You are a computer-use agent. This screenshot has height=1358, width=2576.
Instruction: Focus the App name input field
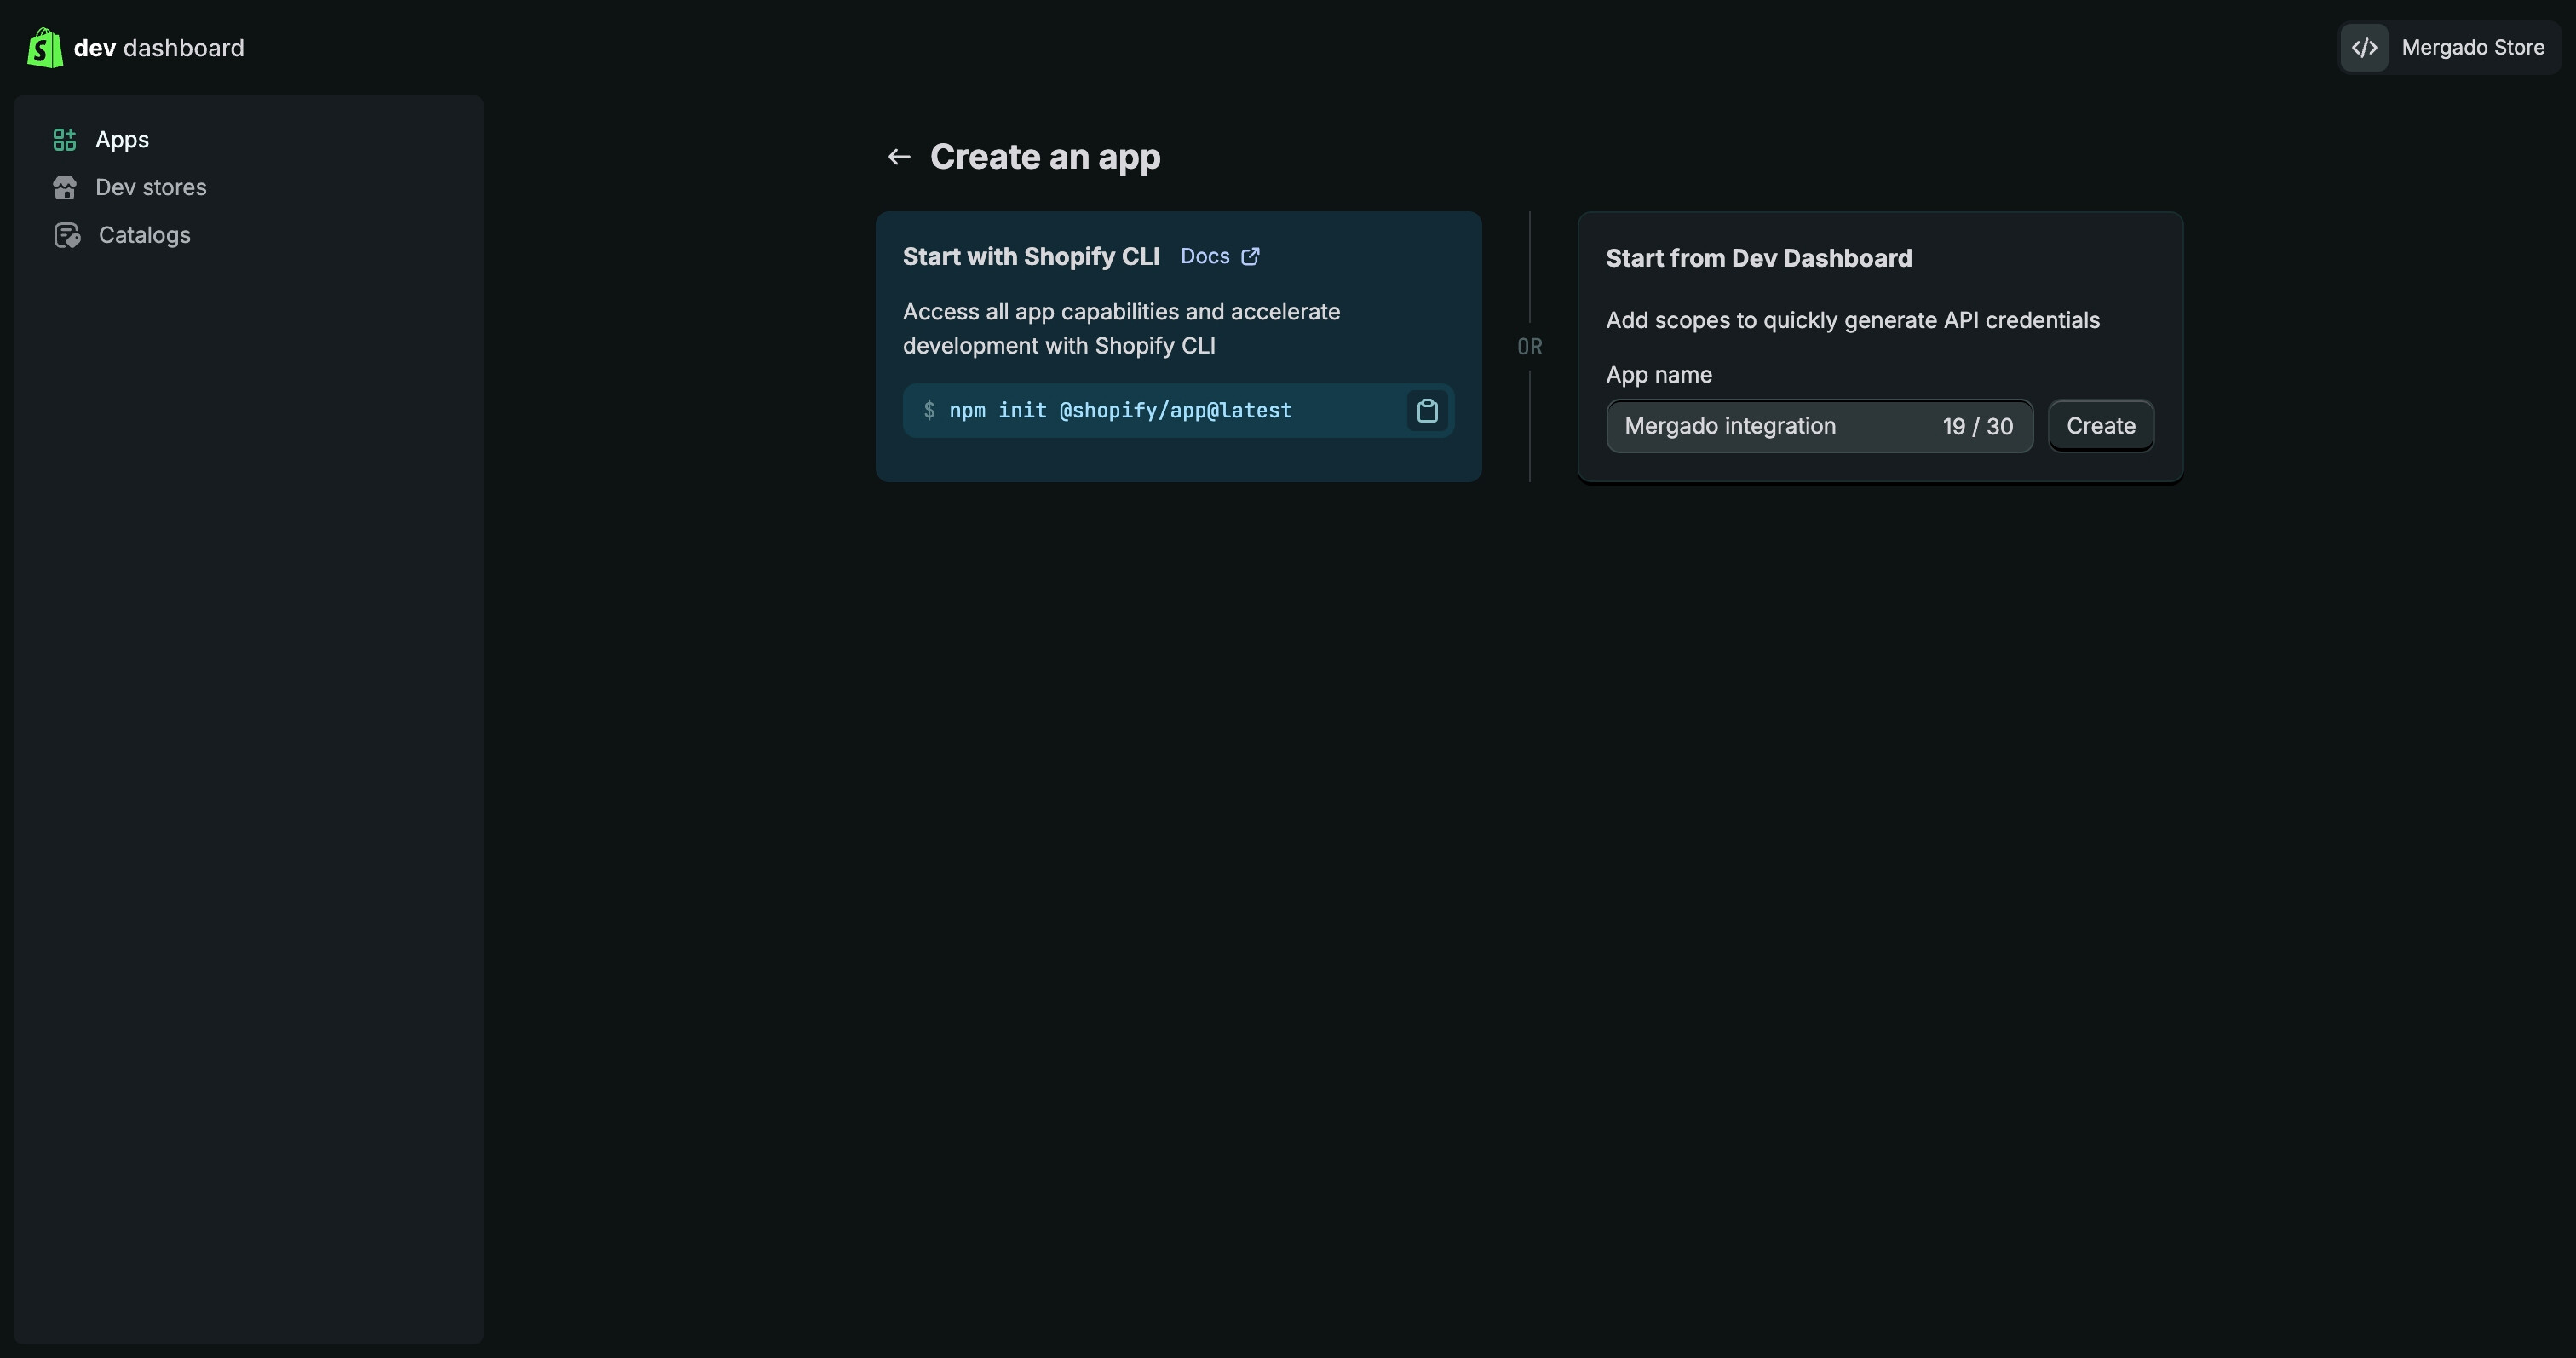coord(1760,427)
